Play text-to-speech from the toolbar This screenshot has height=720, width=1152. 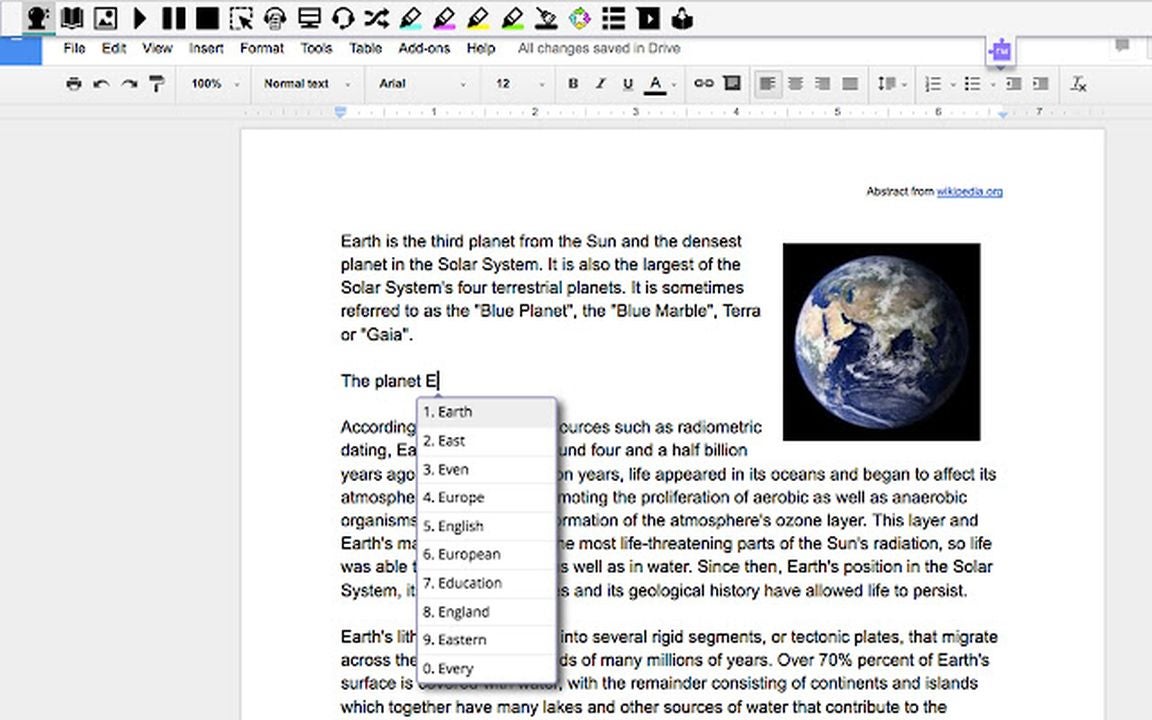[x=140, y=18]
